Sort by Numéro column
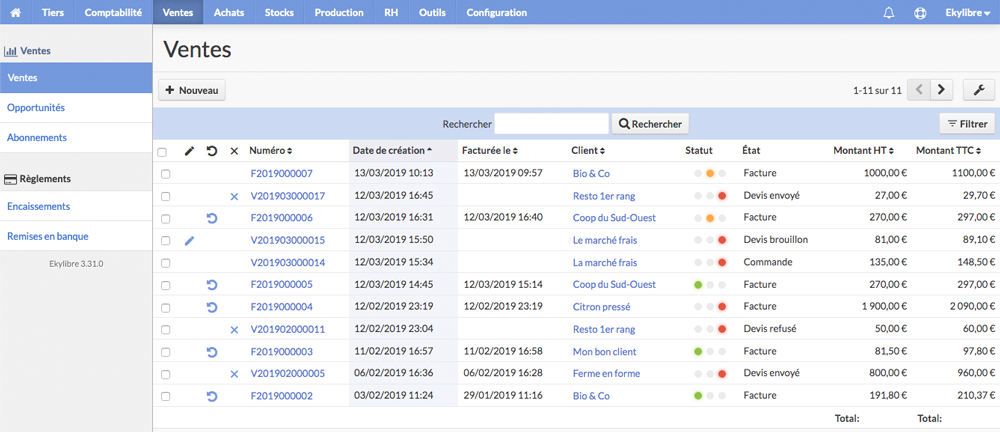This screenshot has width=1000, height=432. point(270,151)
